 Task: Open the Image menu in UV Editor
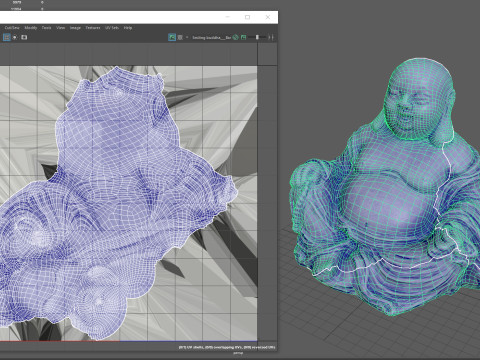point(75,28)
